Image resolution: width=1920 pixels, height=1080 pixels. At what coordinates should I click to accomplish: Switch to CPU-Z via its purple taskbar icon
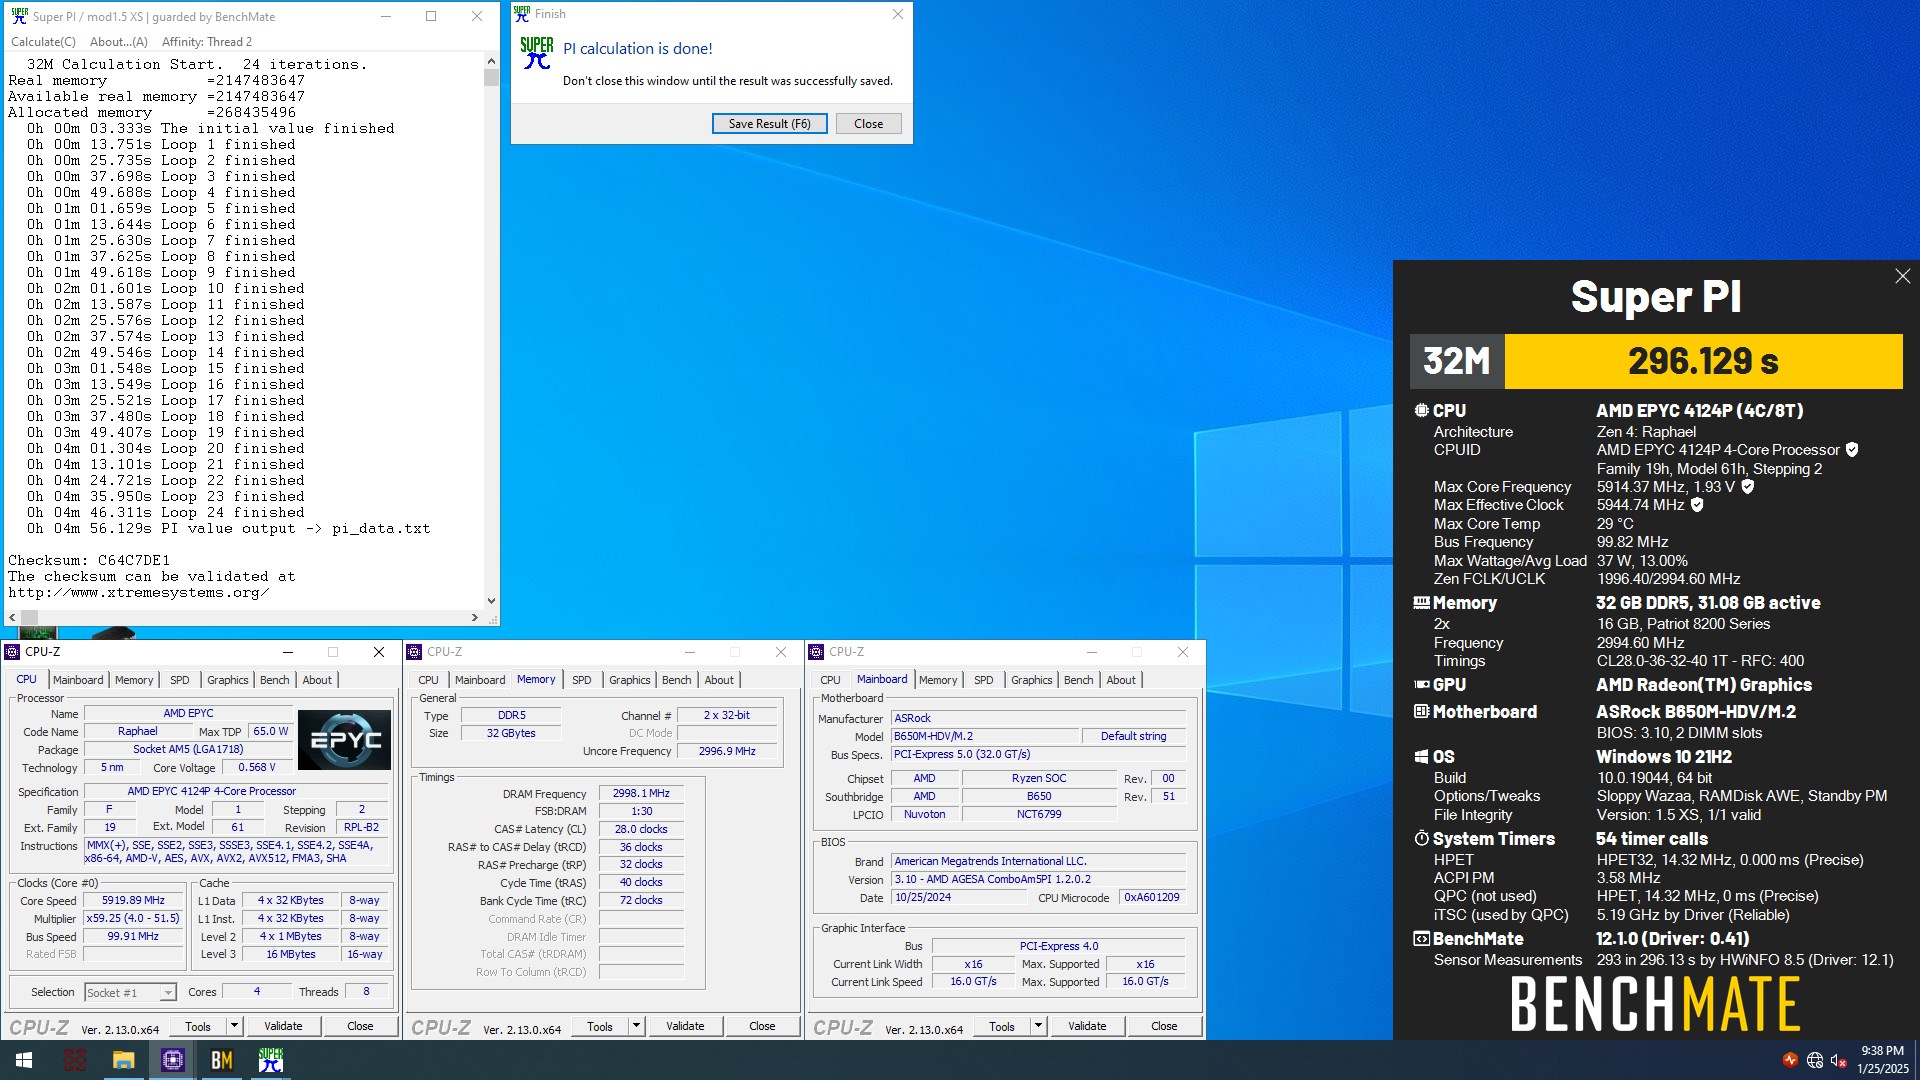pos(173,1060)
